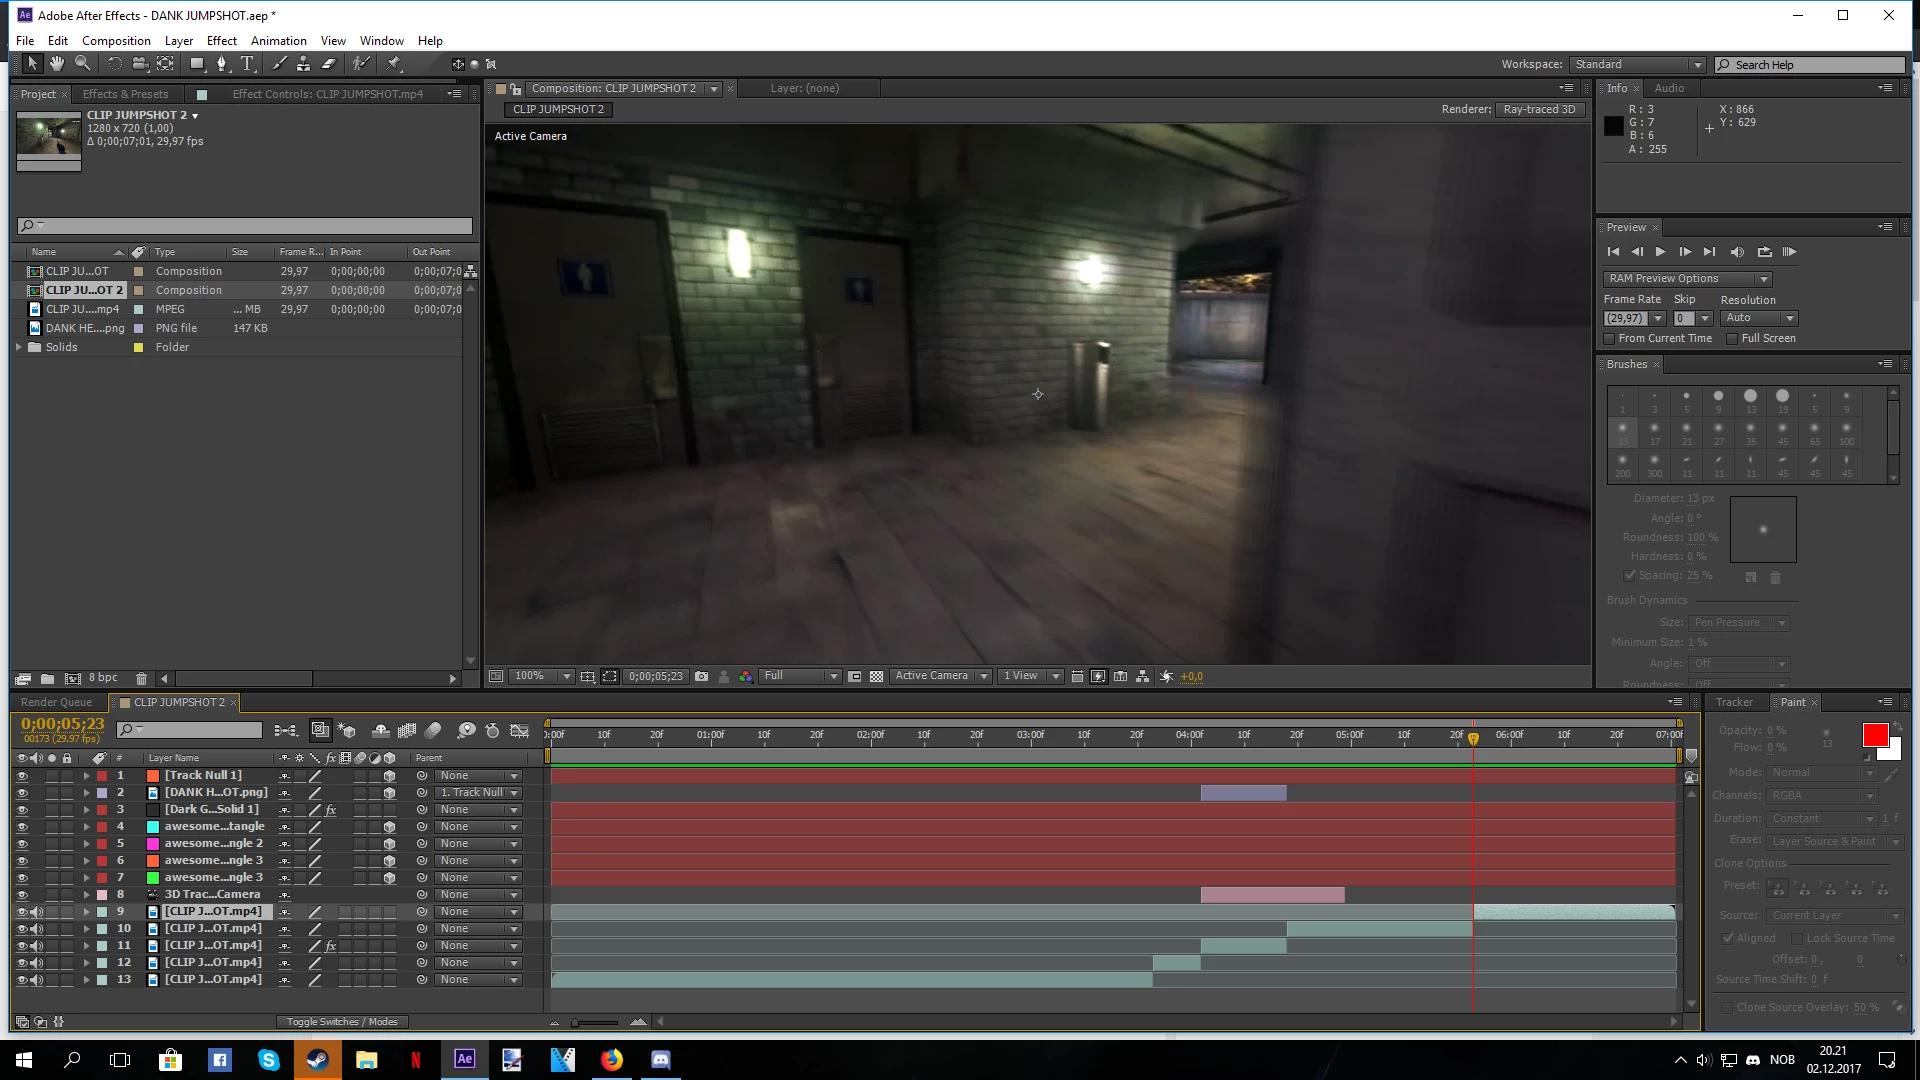This screenshot has height=1080, width=1920.
Task: Select the Pen tool
Action: (x=222, y=64)
